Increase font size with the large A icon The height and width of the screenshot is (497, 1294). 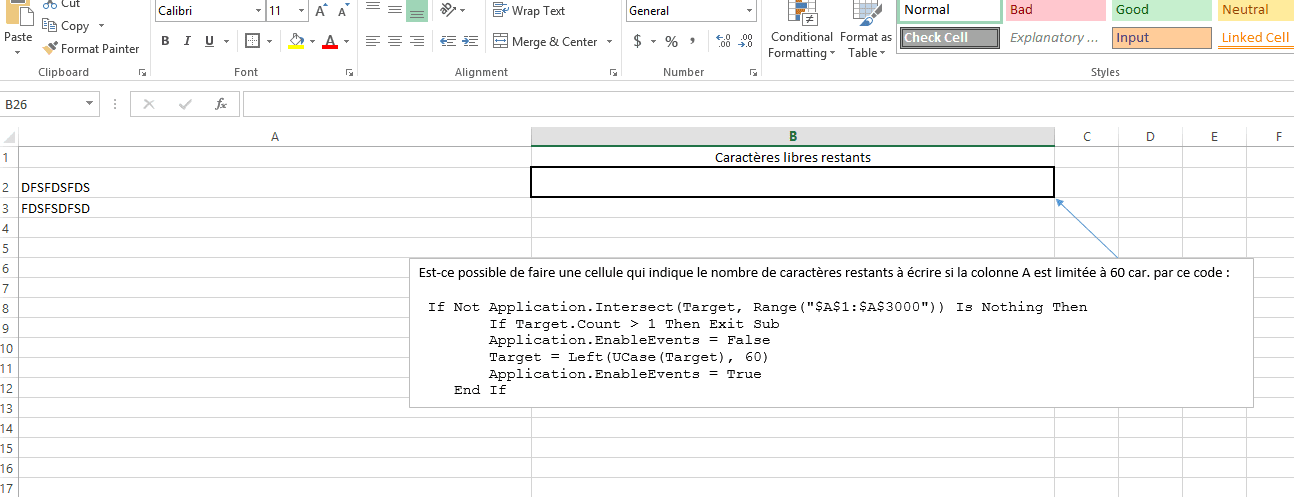point(321,12)
